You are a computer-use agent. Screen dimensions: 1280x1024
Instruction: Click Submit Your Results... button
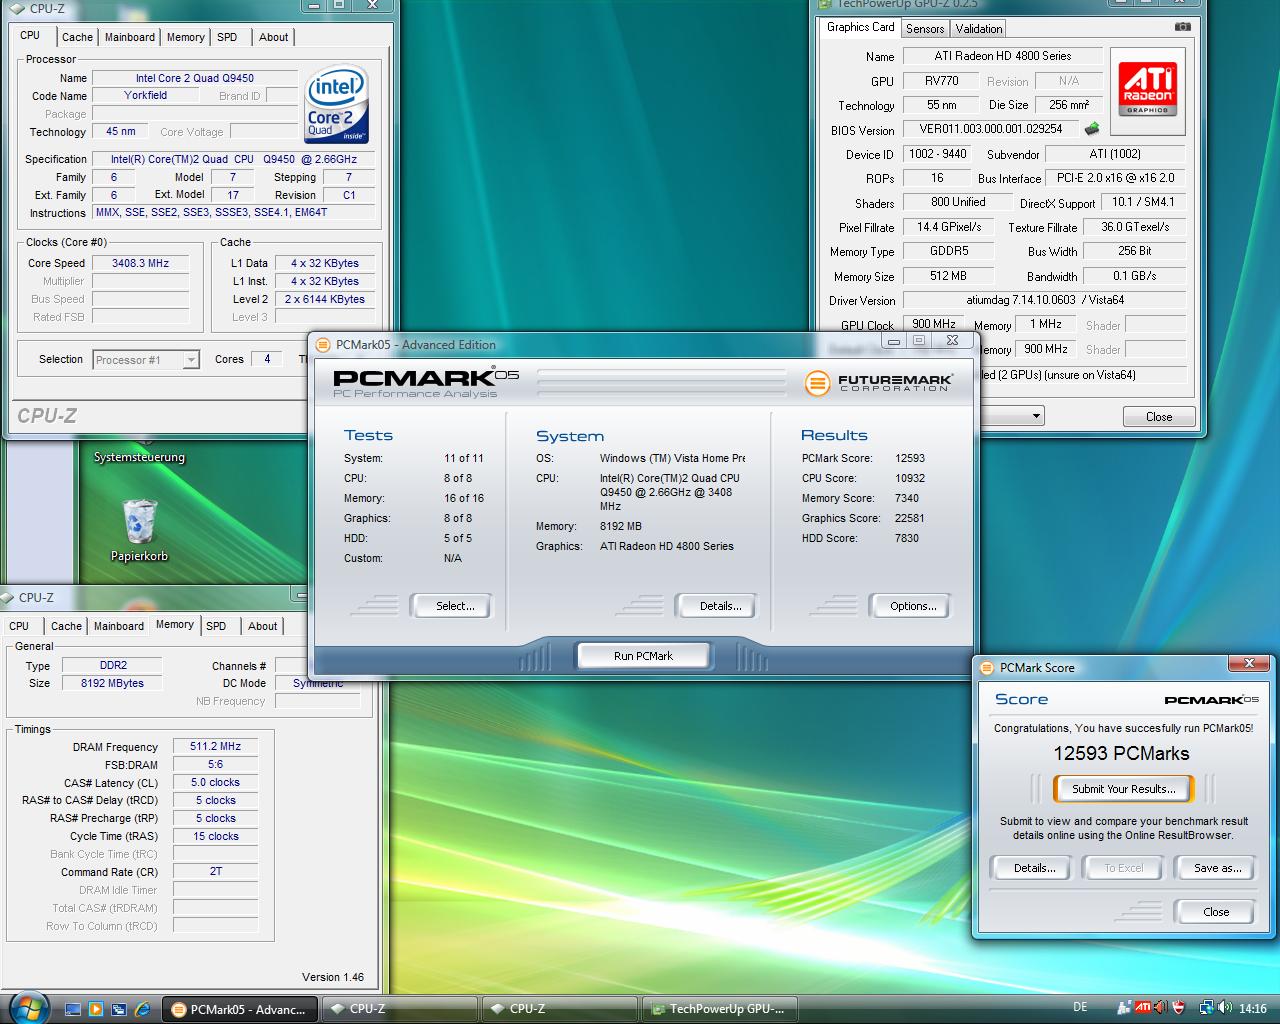click(x=1124, y=789)
